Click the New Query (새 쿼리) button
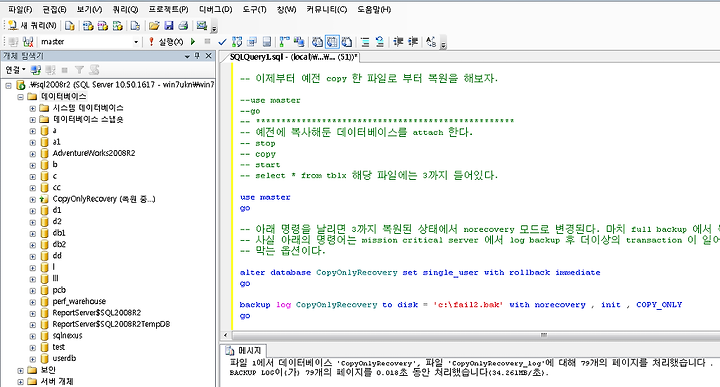This screenshot has height=387, width=720. 32,26
